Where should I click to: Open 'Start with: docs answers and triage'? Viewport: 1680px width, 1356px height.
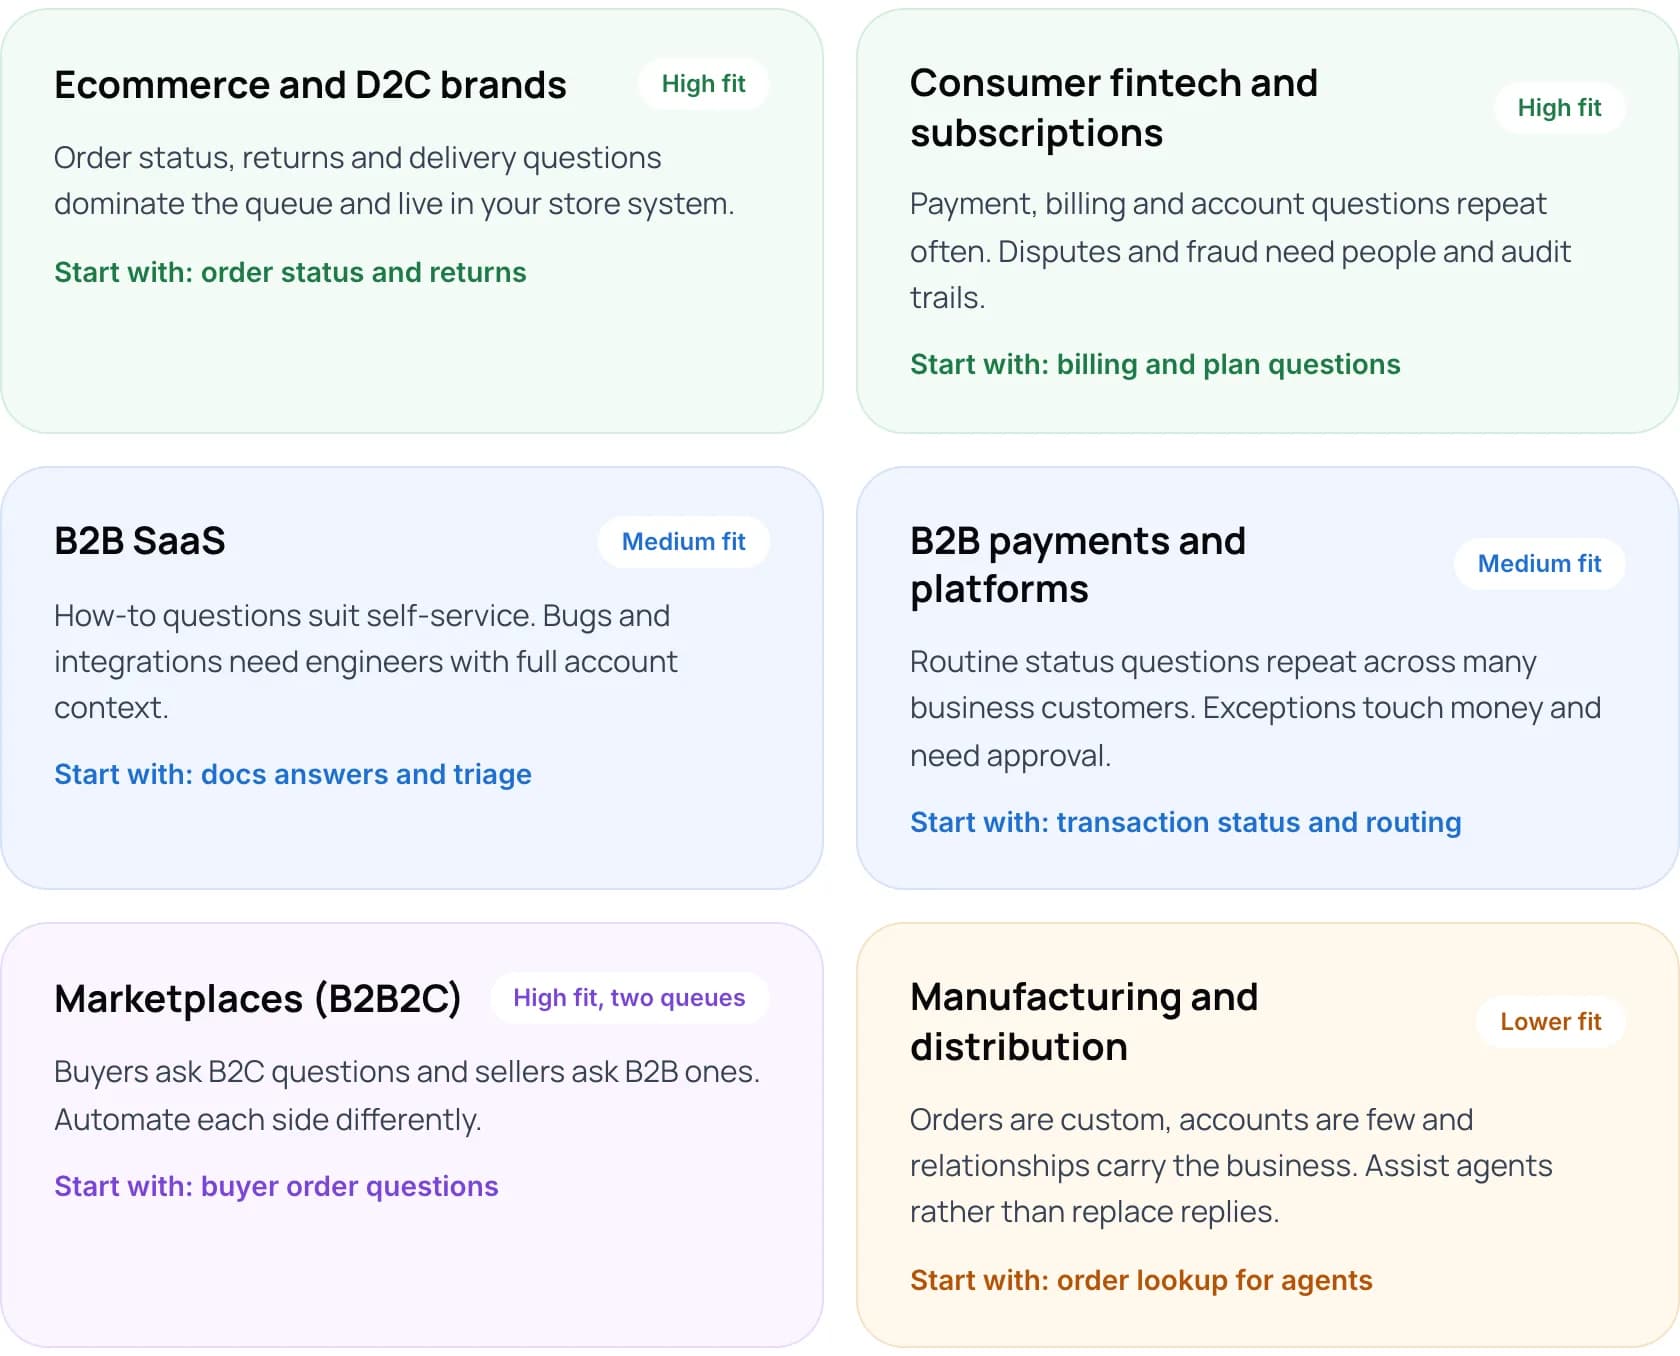293,774
